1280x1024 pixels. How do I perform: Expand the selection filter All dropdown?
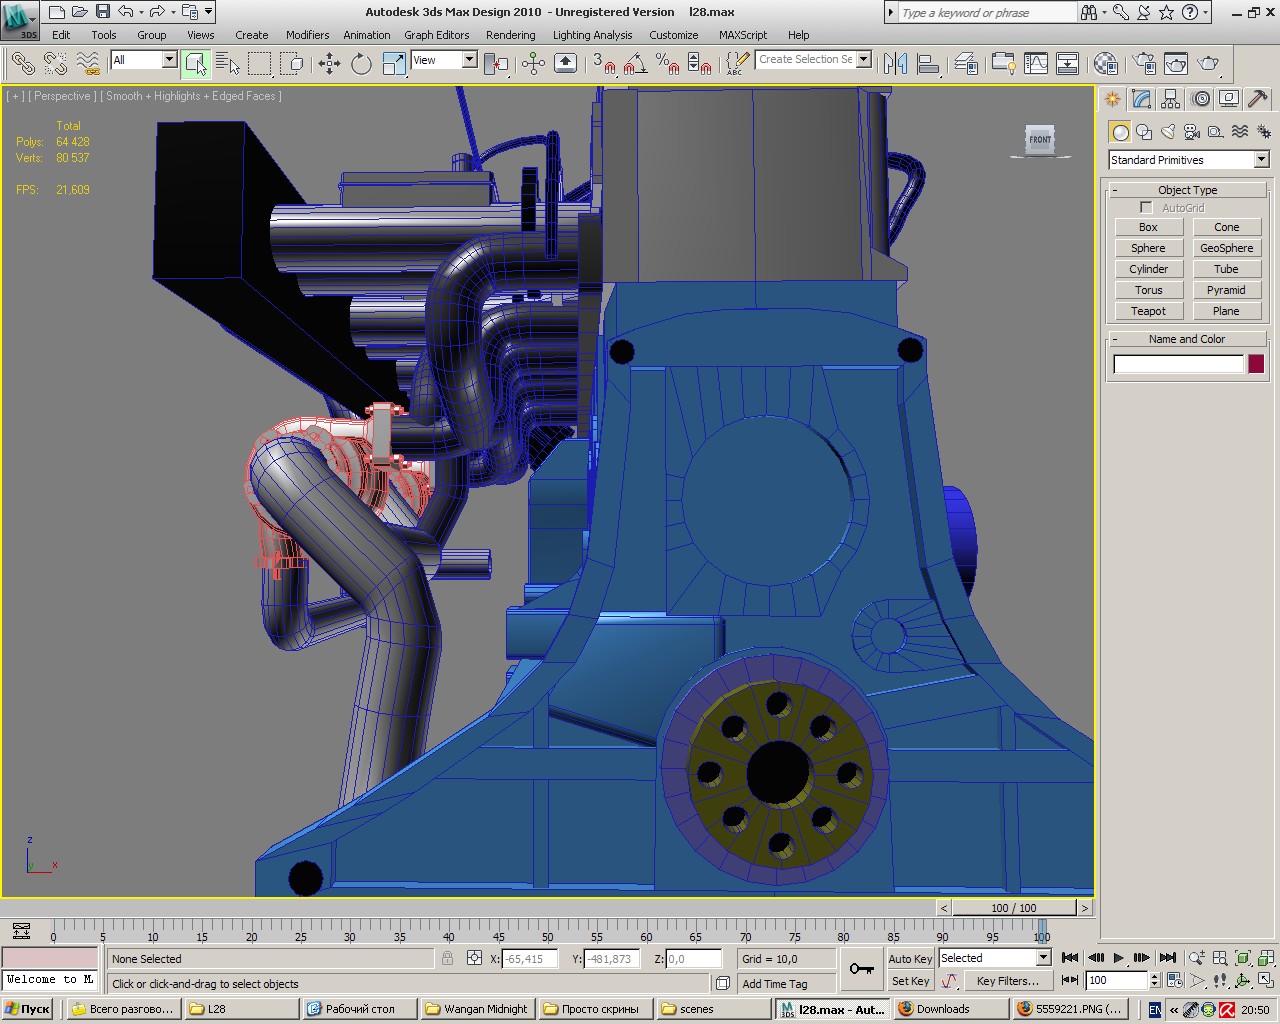point(169,60)
